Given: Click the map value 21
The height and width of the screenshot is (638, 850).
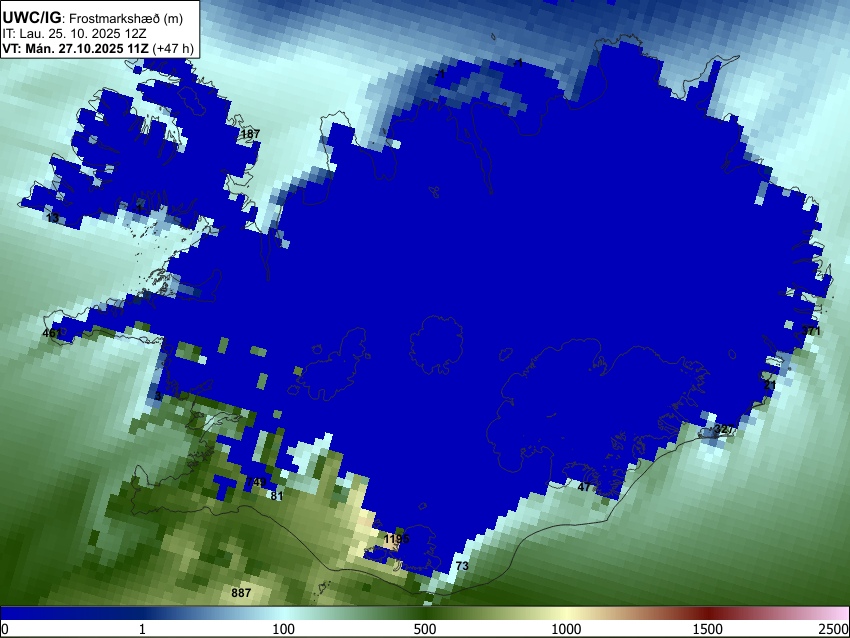Looking at the screenshot, I should pos(770,385).
